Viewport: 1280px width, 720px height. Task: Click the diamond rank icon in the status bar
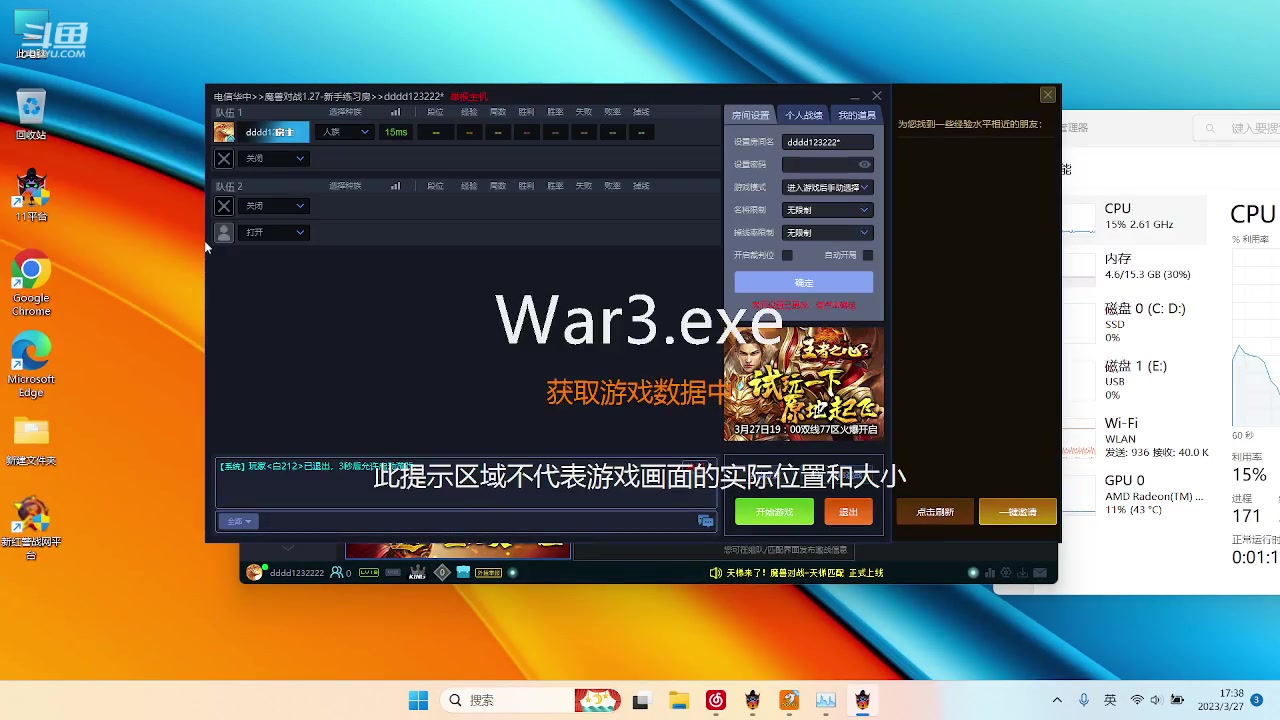point(442,573)
